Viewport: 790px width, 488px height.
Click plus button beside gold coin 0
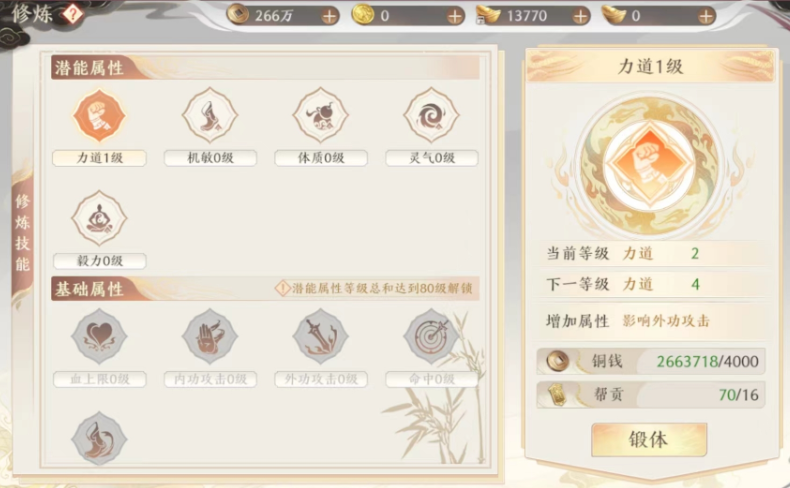(455, 16)
